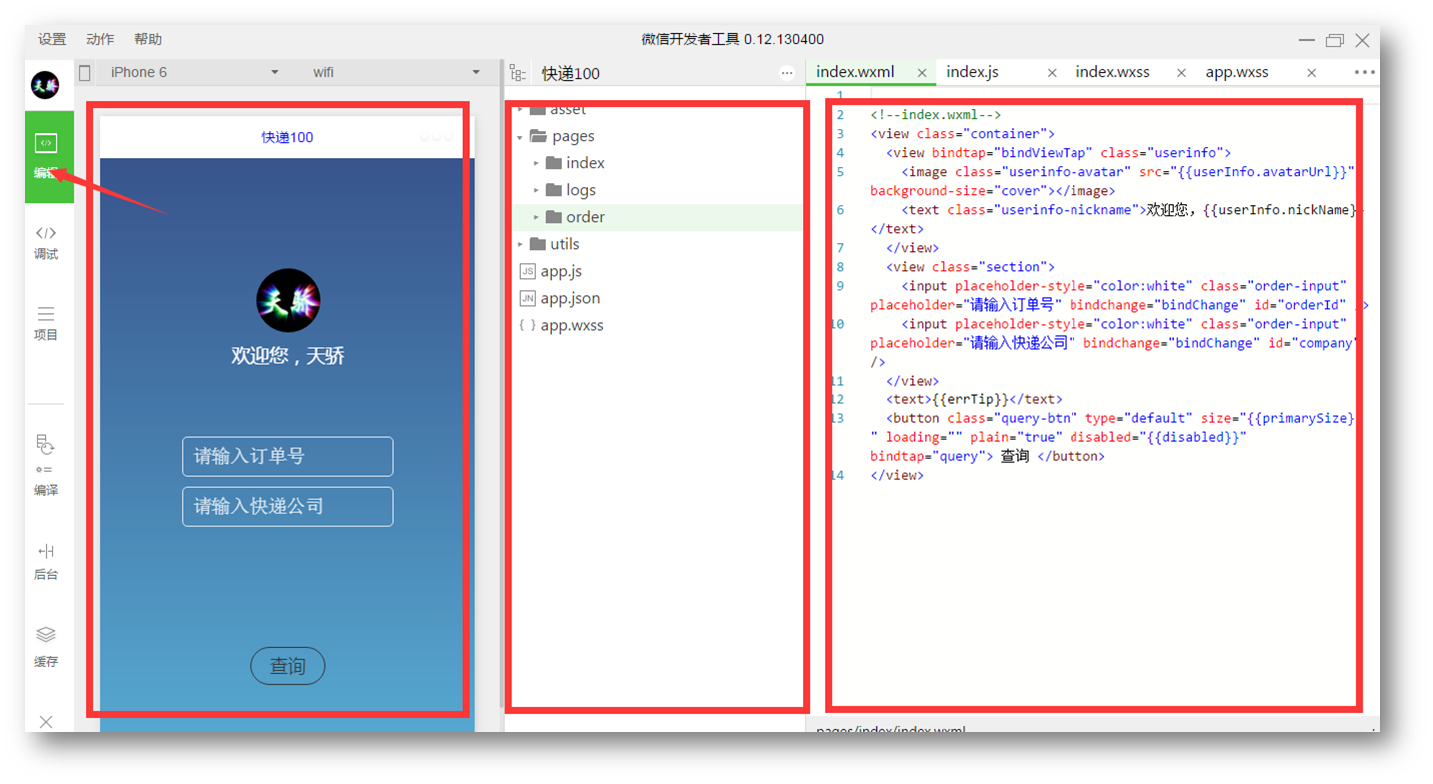
Task: Open the iPhone 6 device dropdown
Action: click(194, 72)
